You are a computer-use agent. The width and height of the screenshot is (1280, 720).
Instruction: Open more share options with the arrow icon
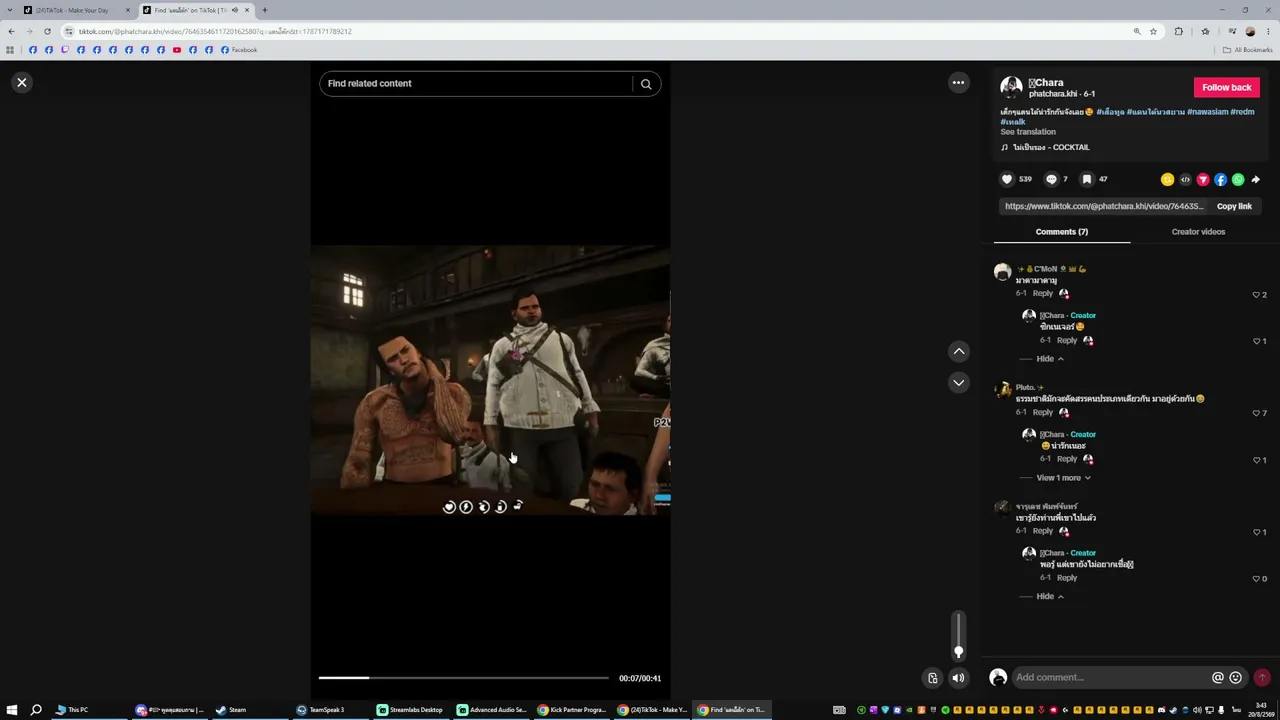[x=1256, y=180]
